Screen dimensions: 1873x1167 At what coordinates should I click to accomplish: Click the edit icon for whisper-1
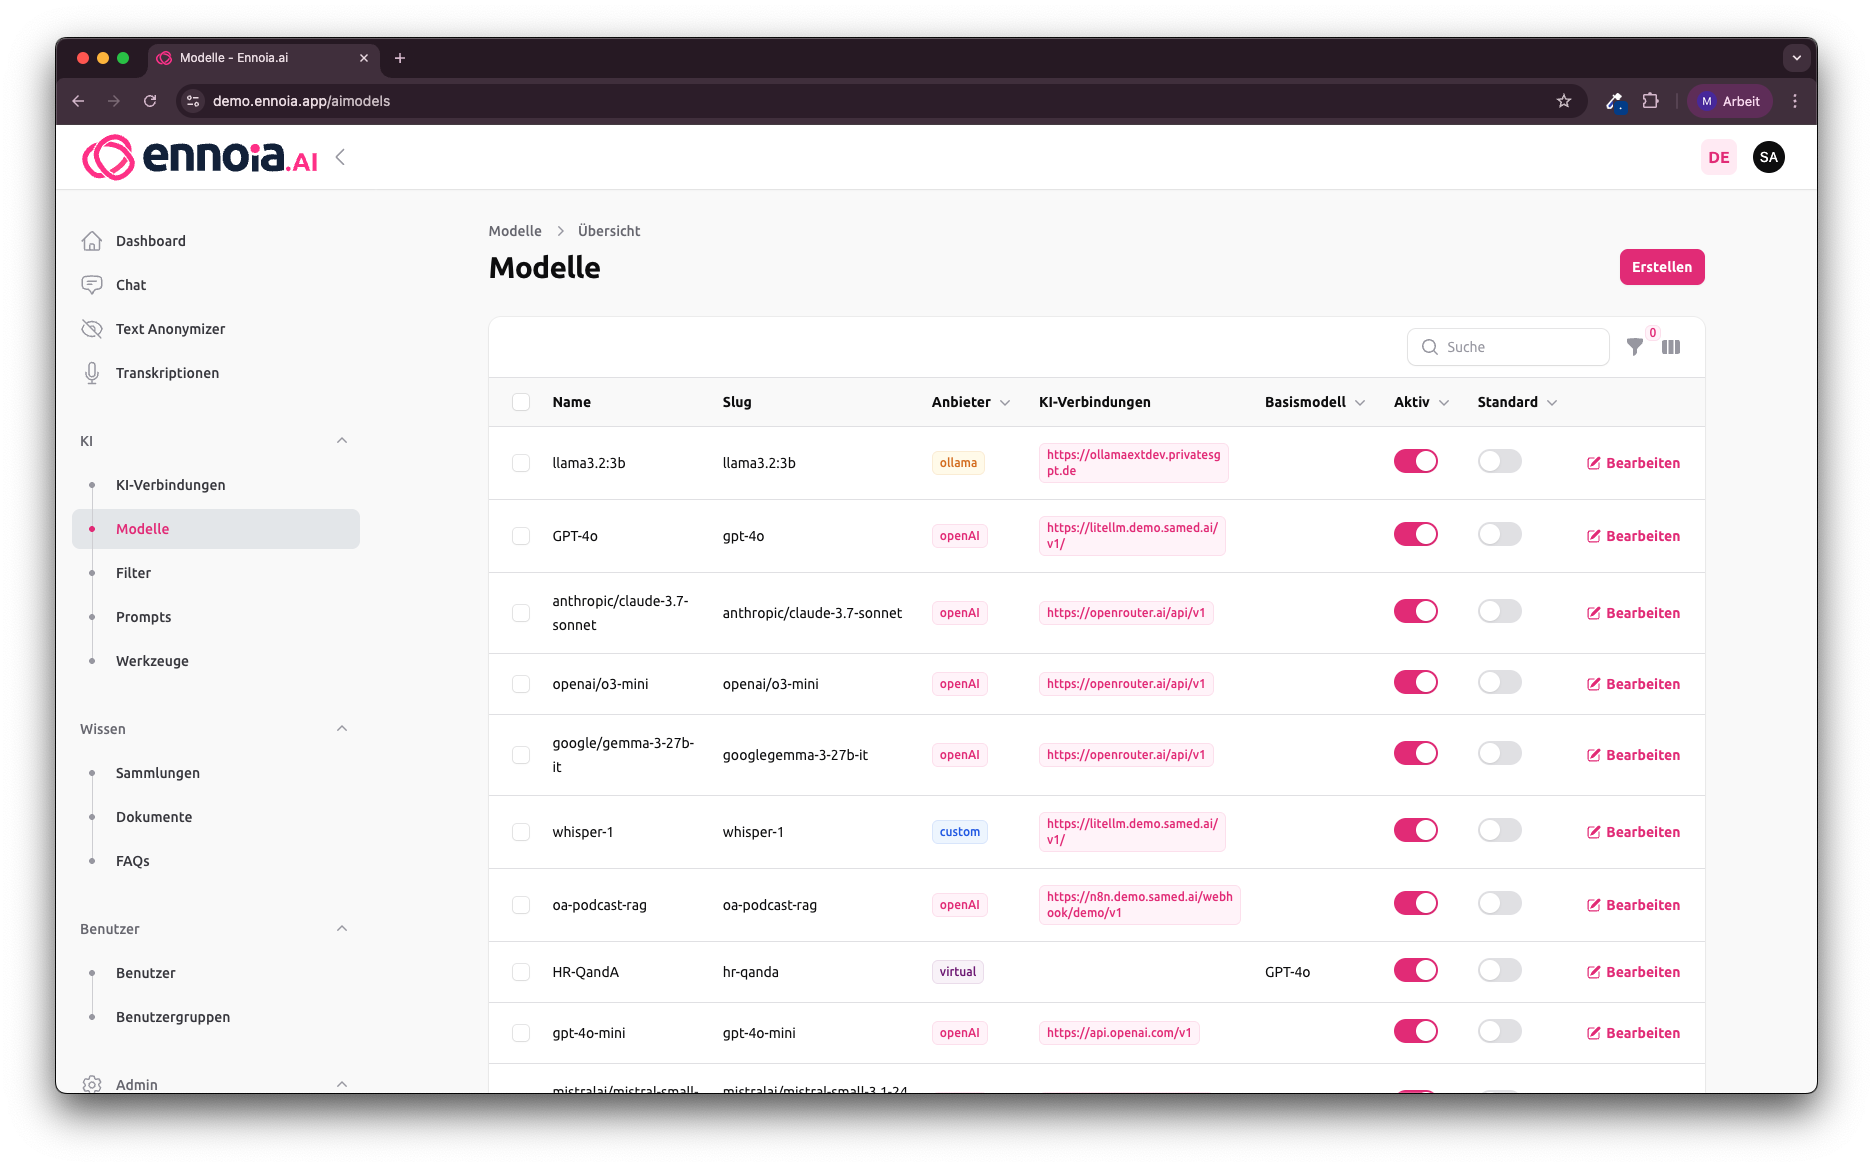click(1594, 832)
